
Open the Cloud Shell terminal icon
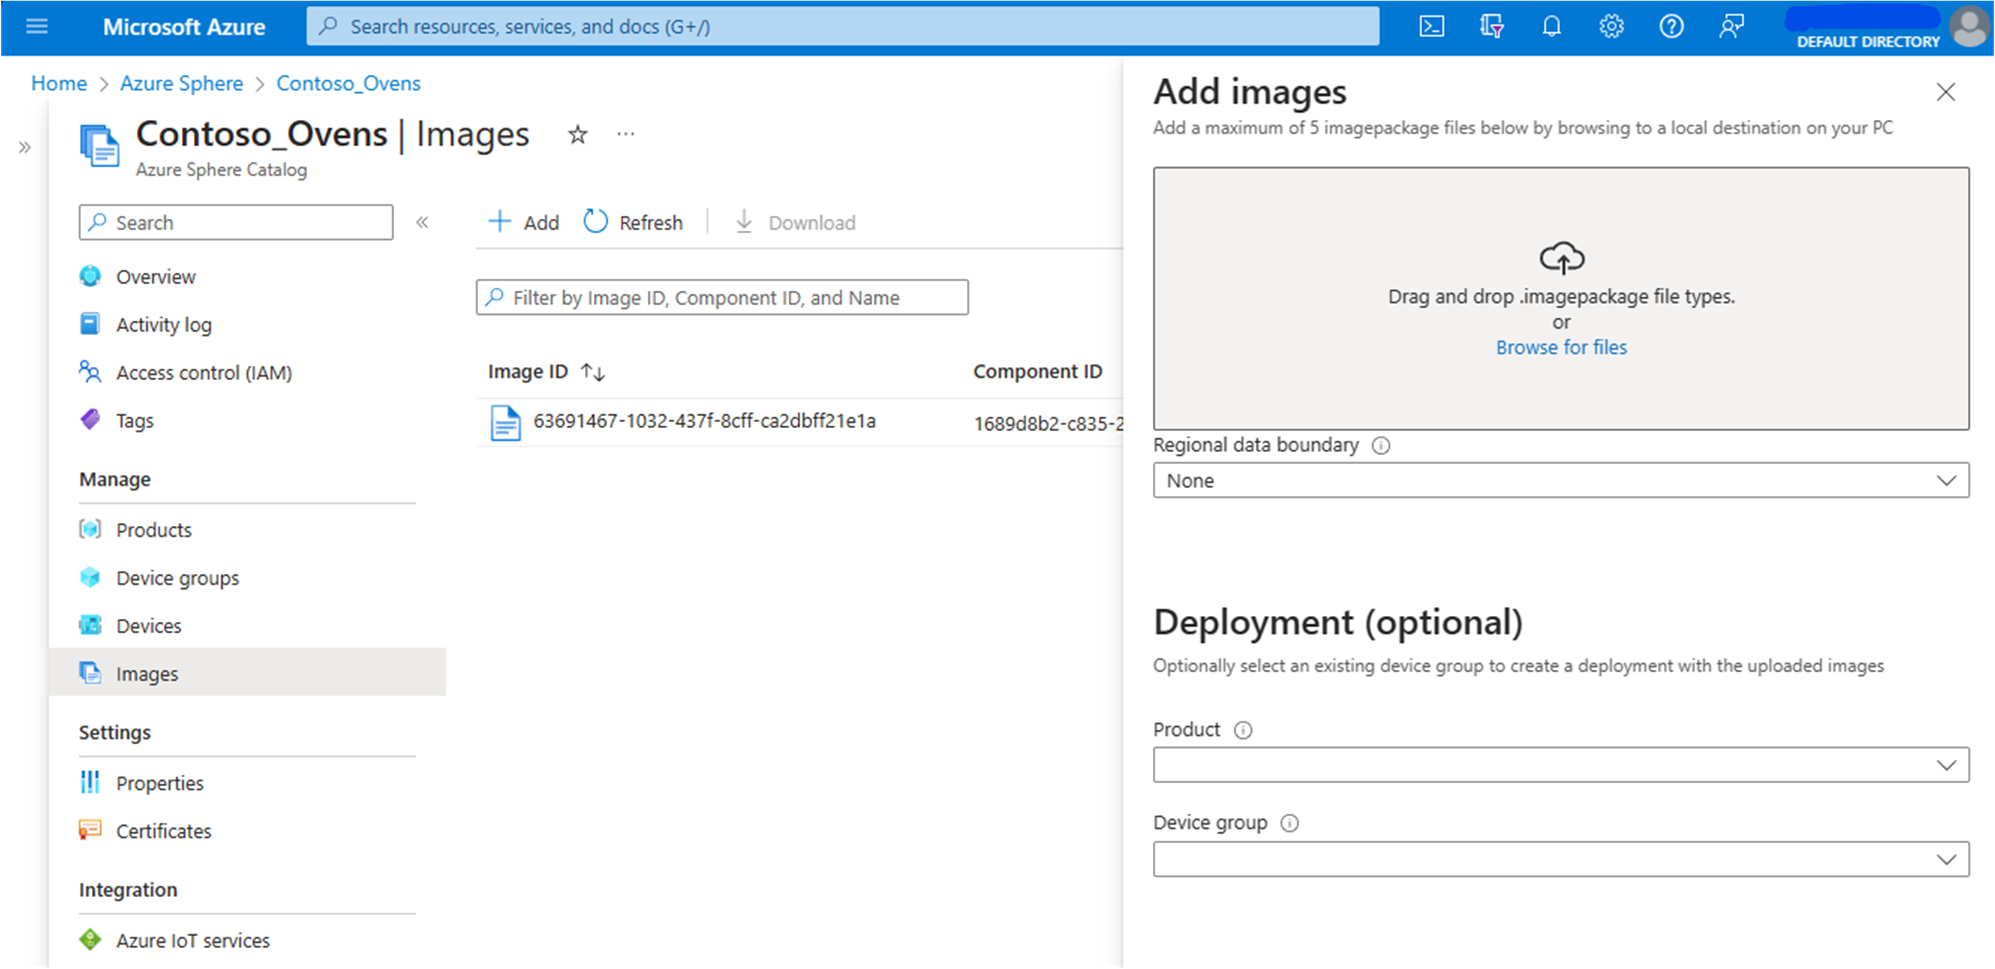tap(1432, 26)
